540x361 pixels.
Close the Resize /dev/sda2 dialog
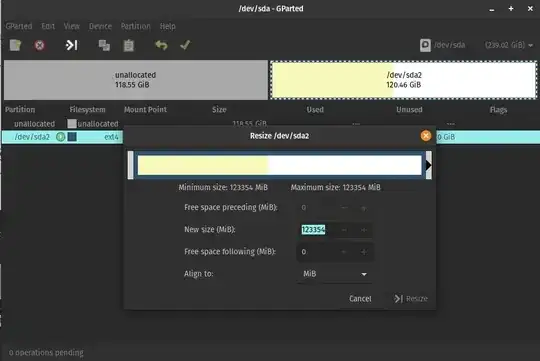point(426,136)
